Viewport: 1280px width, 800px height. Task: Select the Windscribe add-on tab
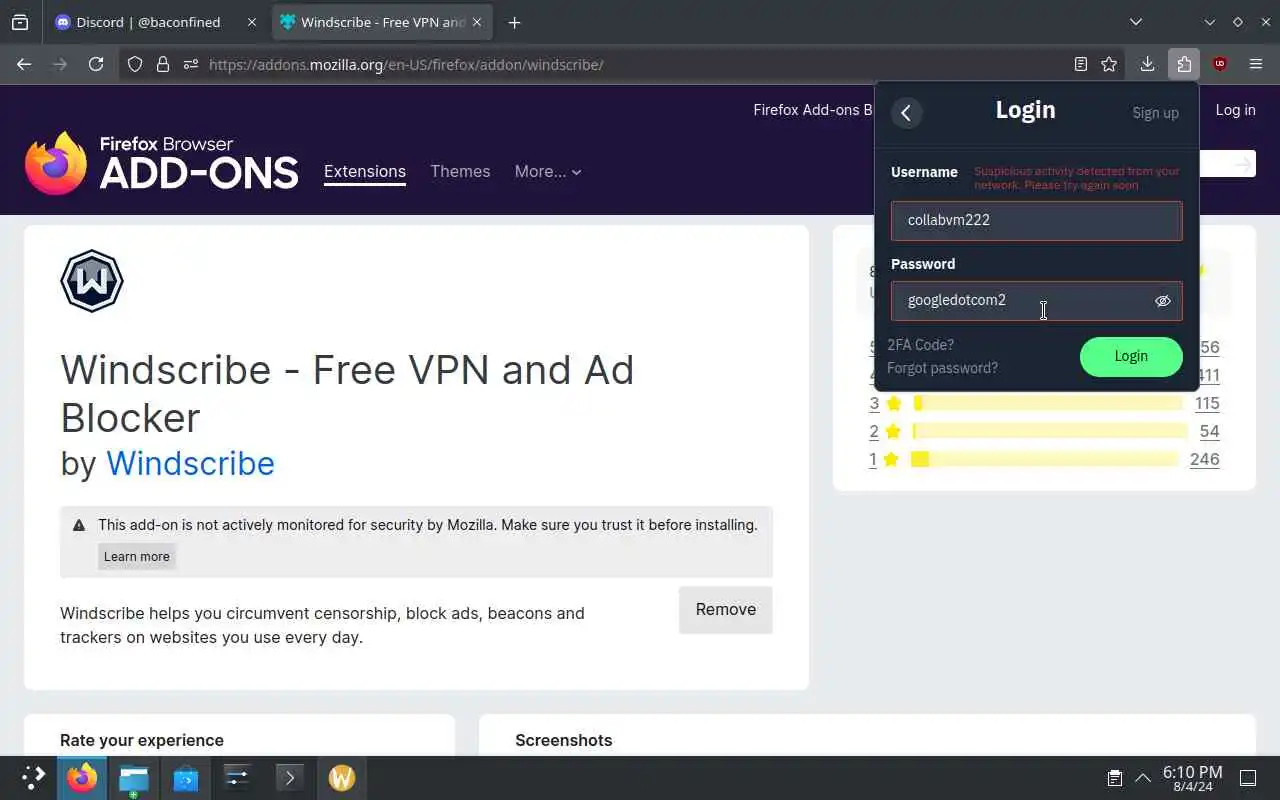coord(384,22)
